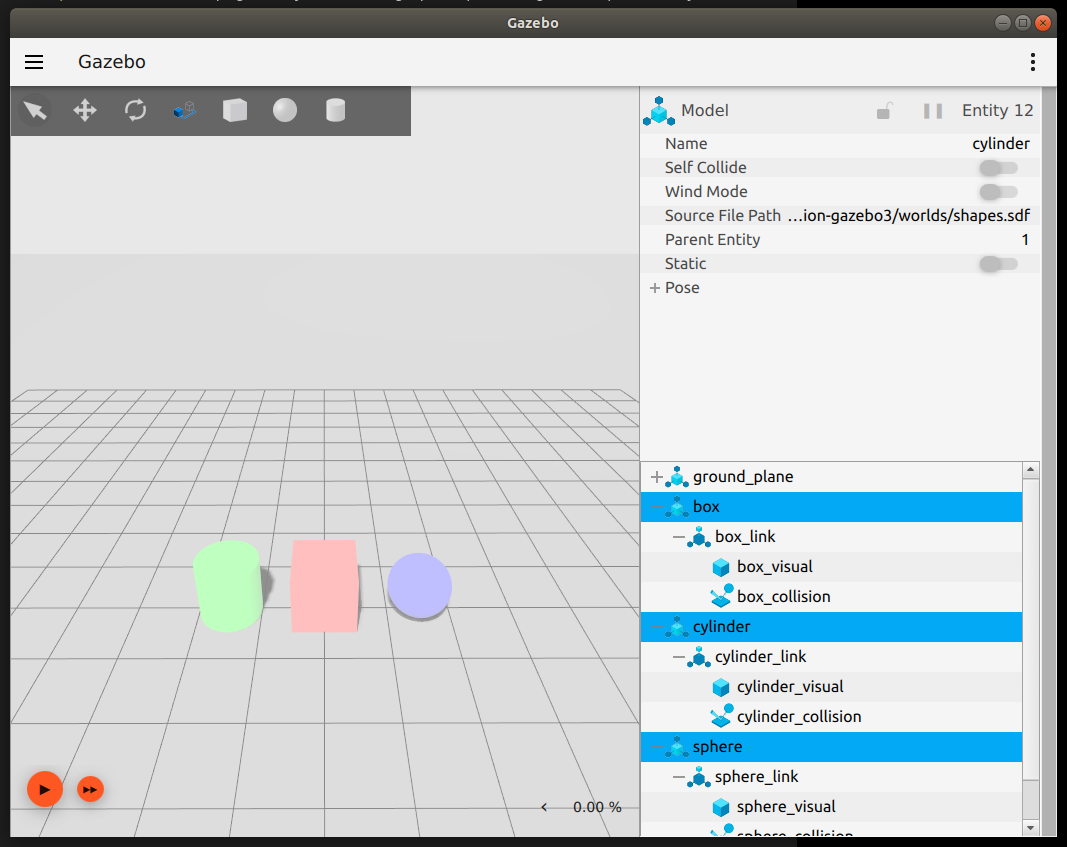This screenshot has width=1067, height=847.
Task: Click the cylinder_link link icon
Action: point(699,657)
